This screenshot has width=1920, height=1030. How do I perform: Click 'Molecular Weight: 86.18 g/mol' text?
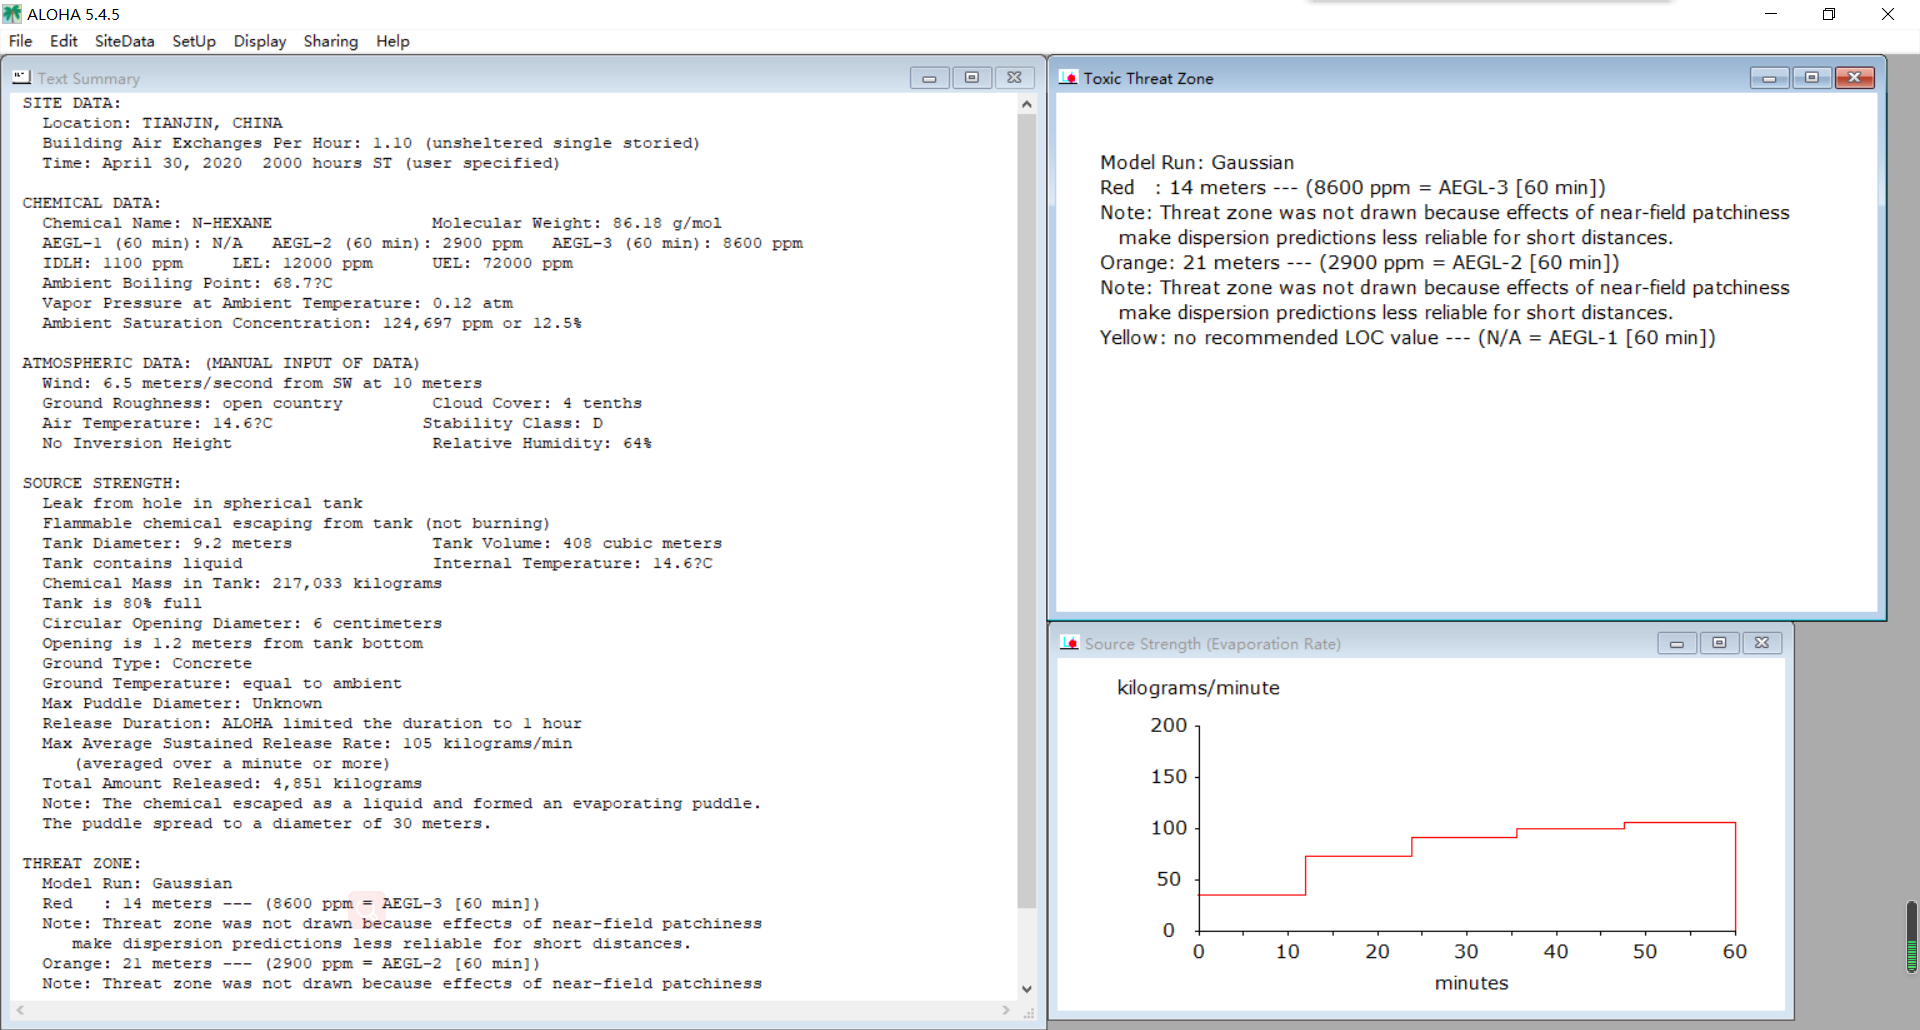(576, 223)
